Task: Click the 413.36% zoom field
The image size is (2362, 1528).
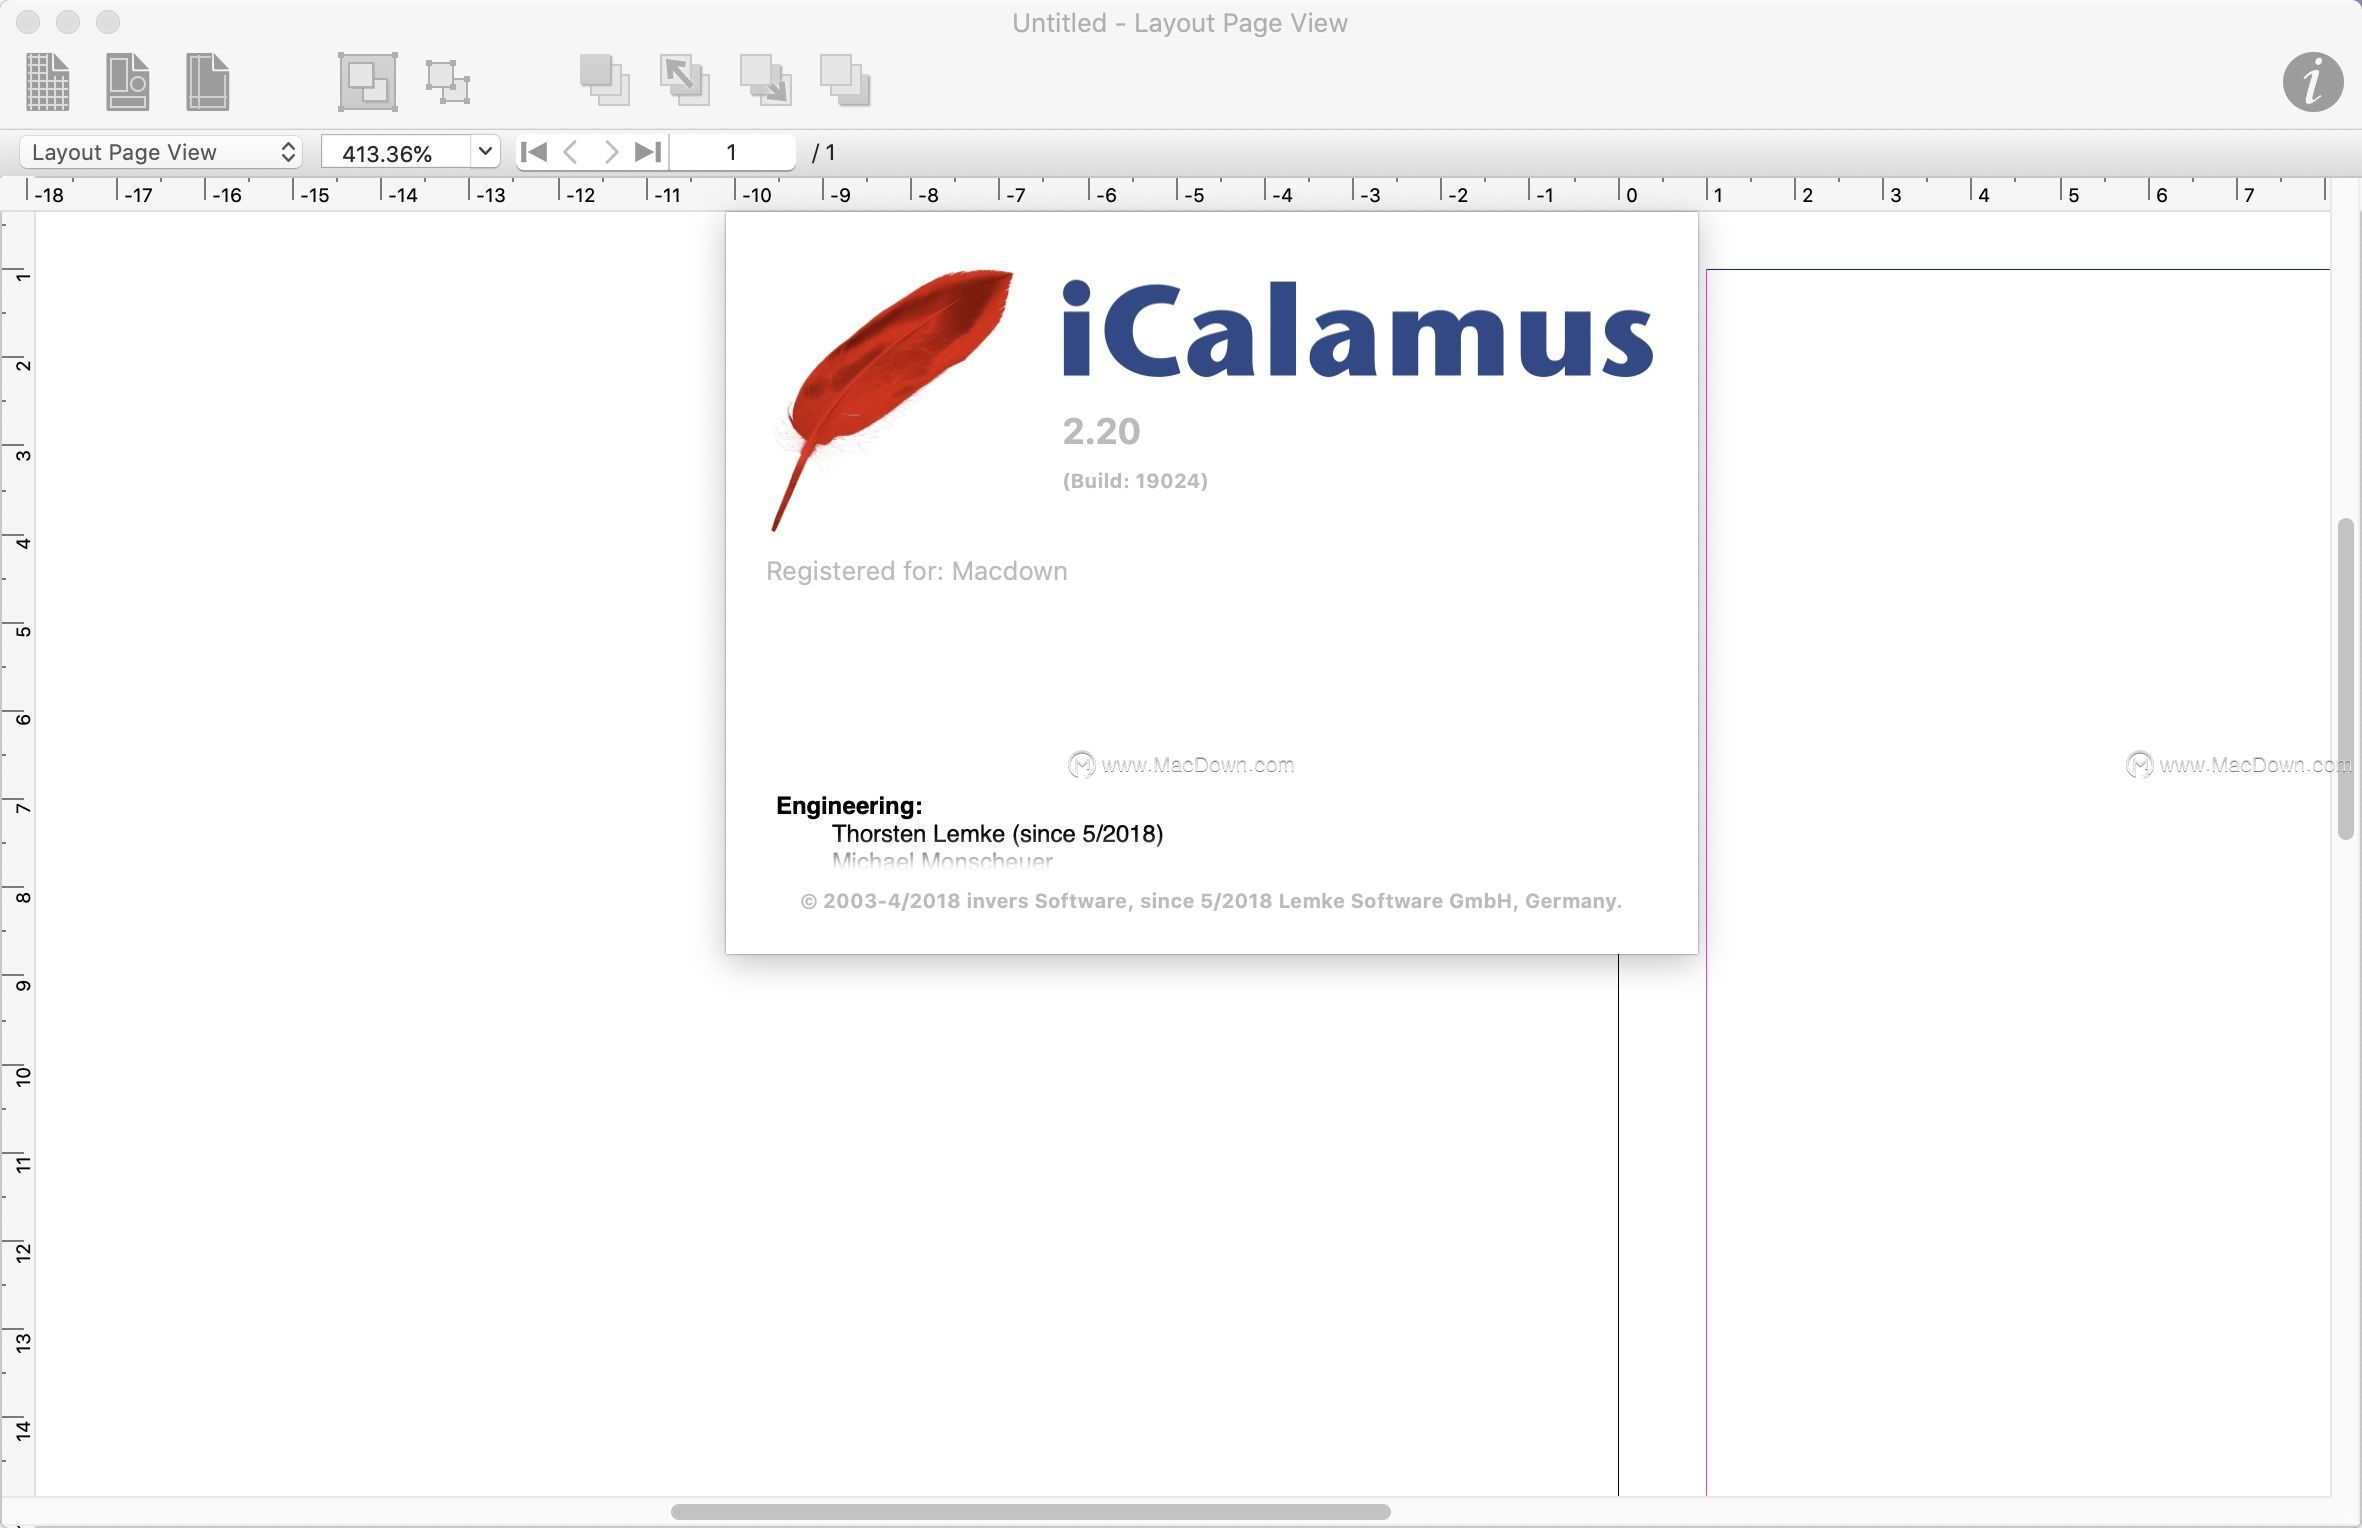Action: [396, 152]
